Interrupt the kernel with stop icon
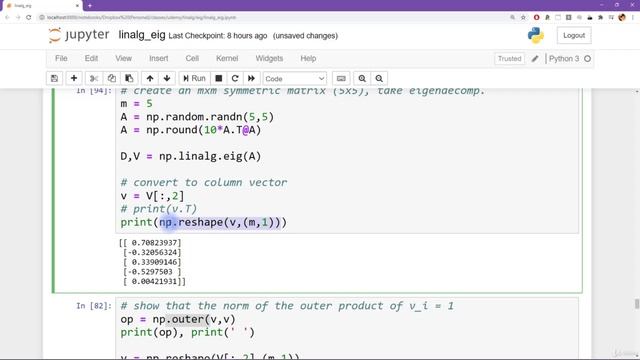The height and width of the screenshot is (360, 640). click(219, 78)
